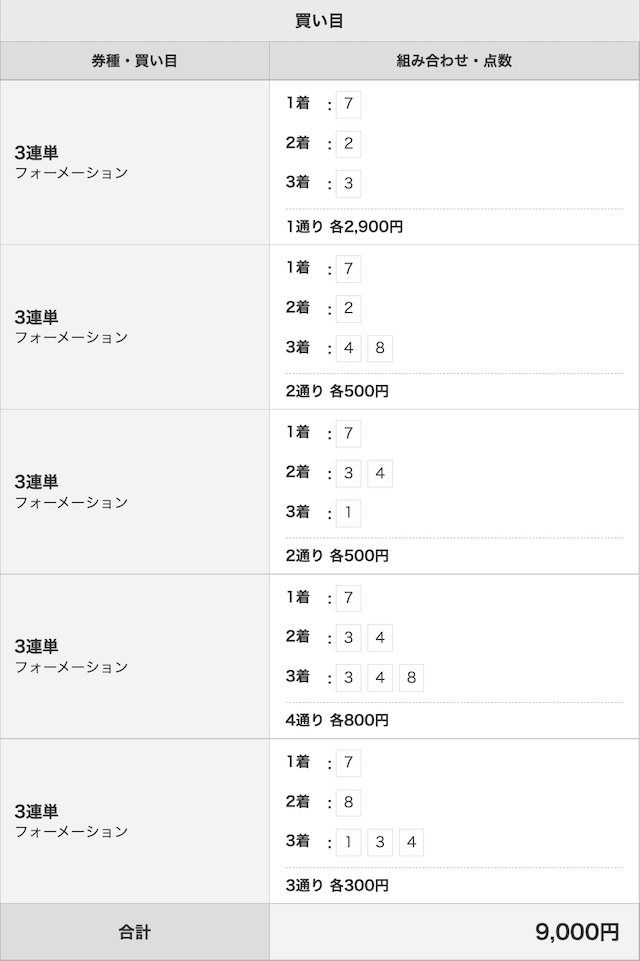This screenshot has width=640, height=961.
Task: Click number 7 box in the first bet's 1着 row
Action: [348, 104]
